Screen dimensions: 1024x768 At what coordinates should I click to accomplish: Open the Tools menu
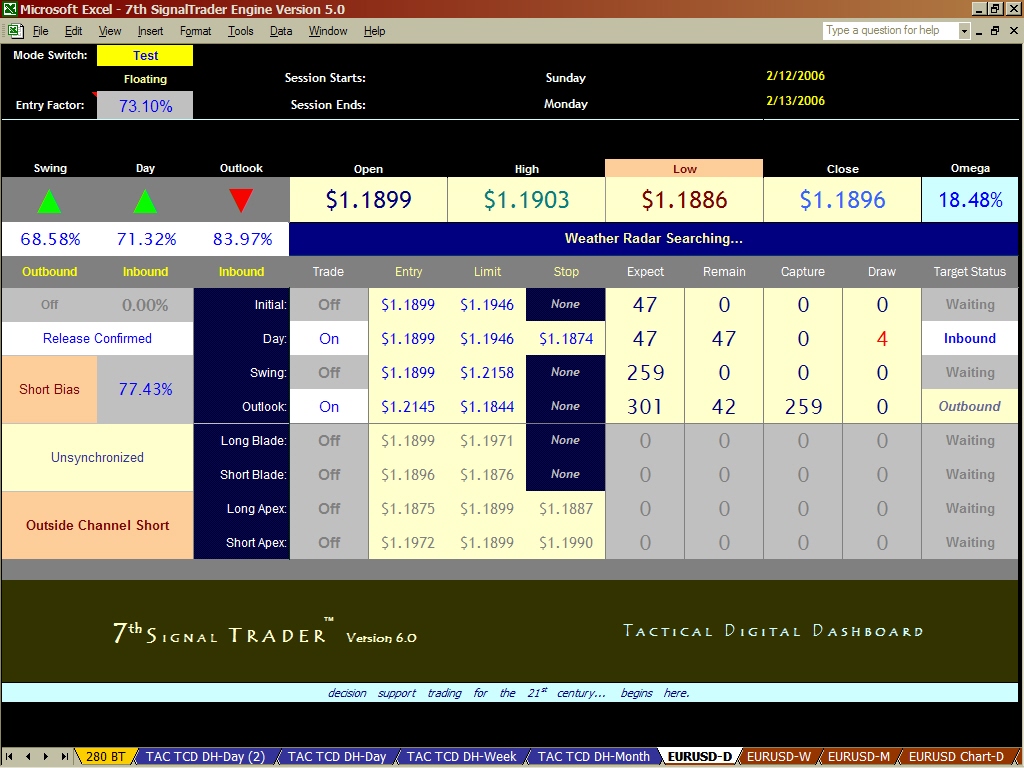(x=240, y=31)
